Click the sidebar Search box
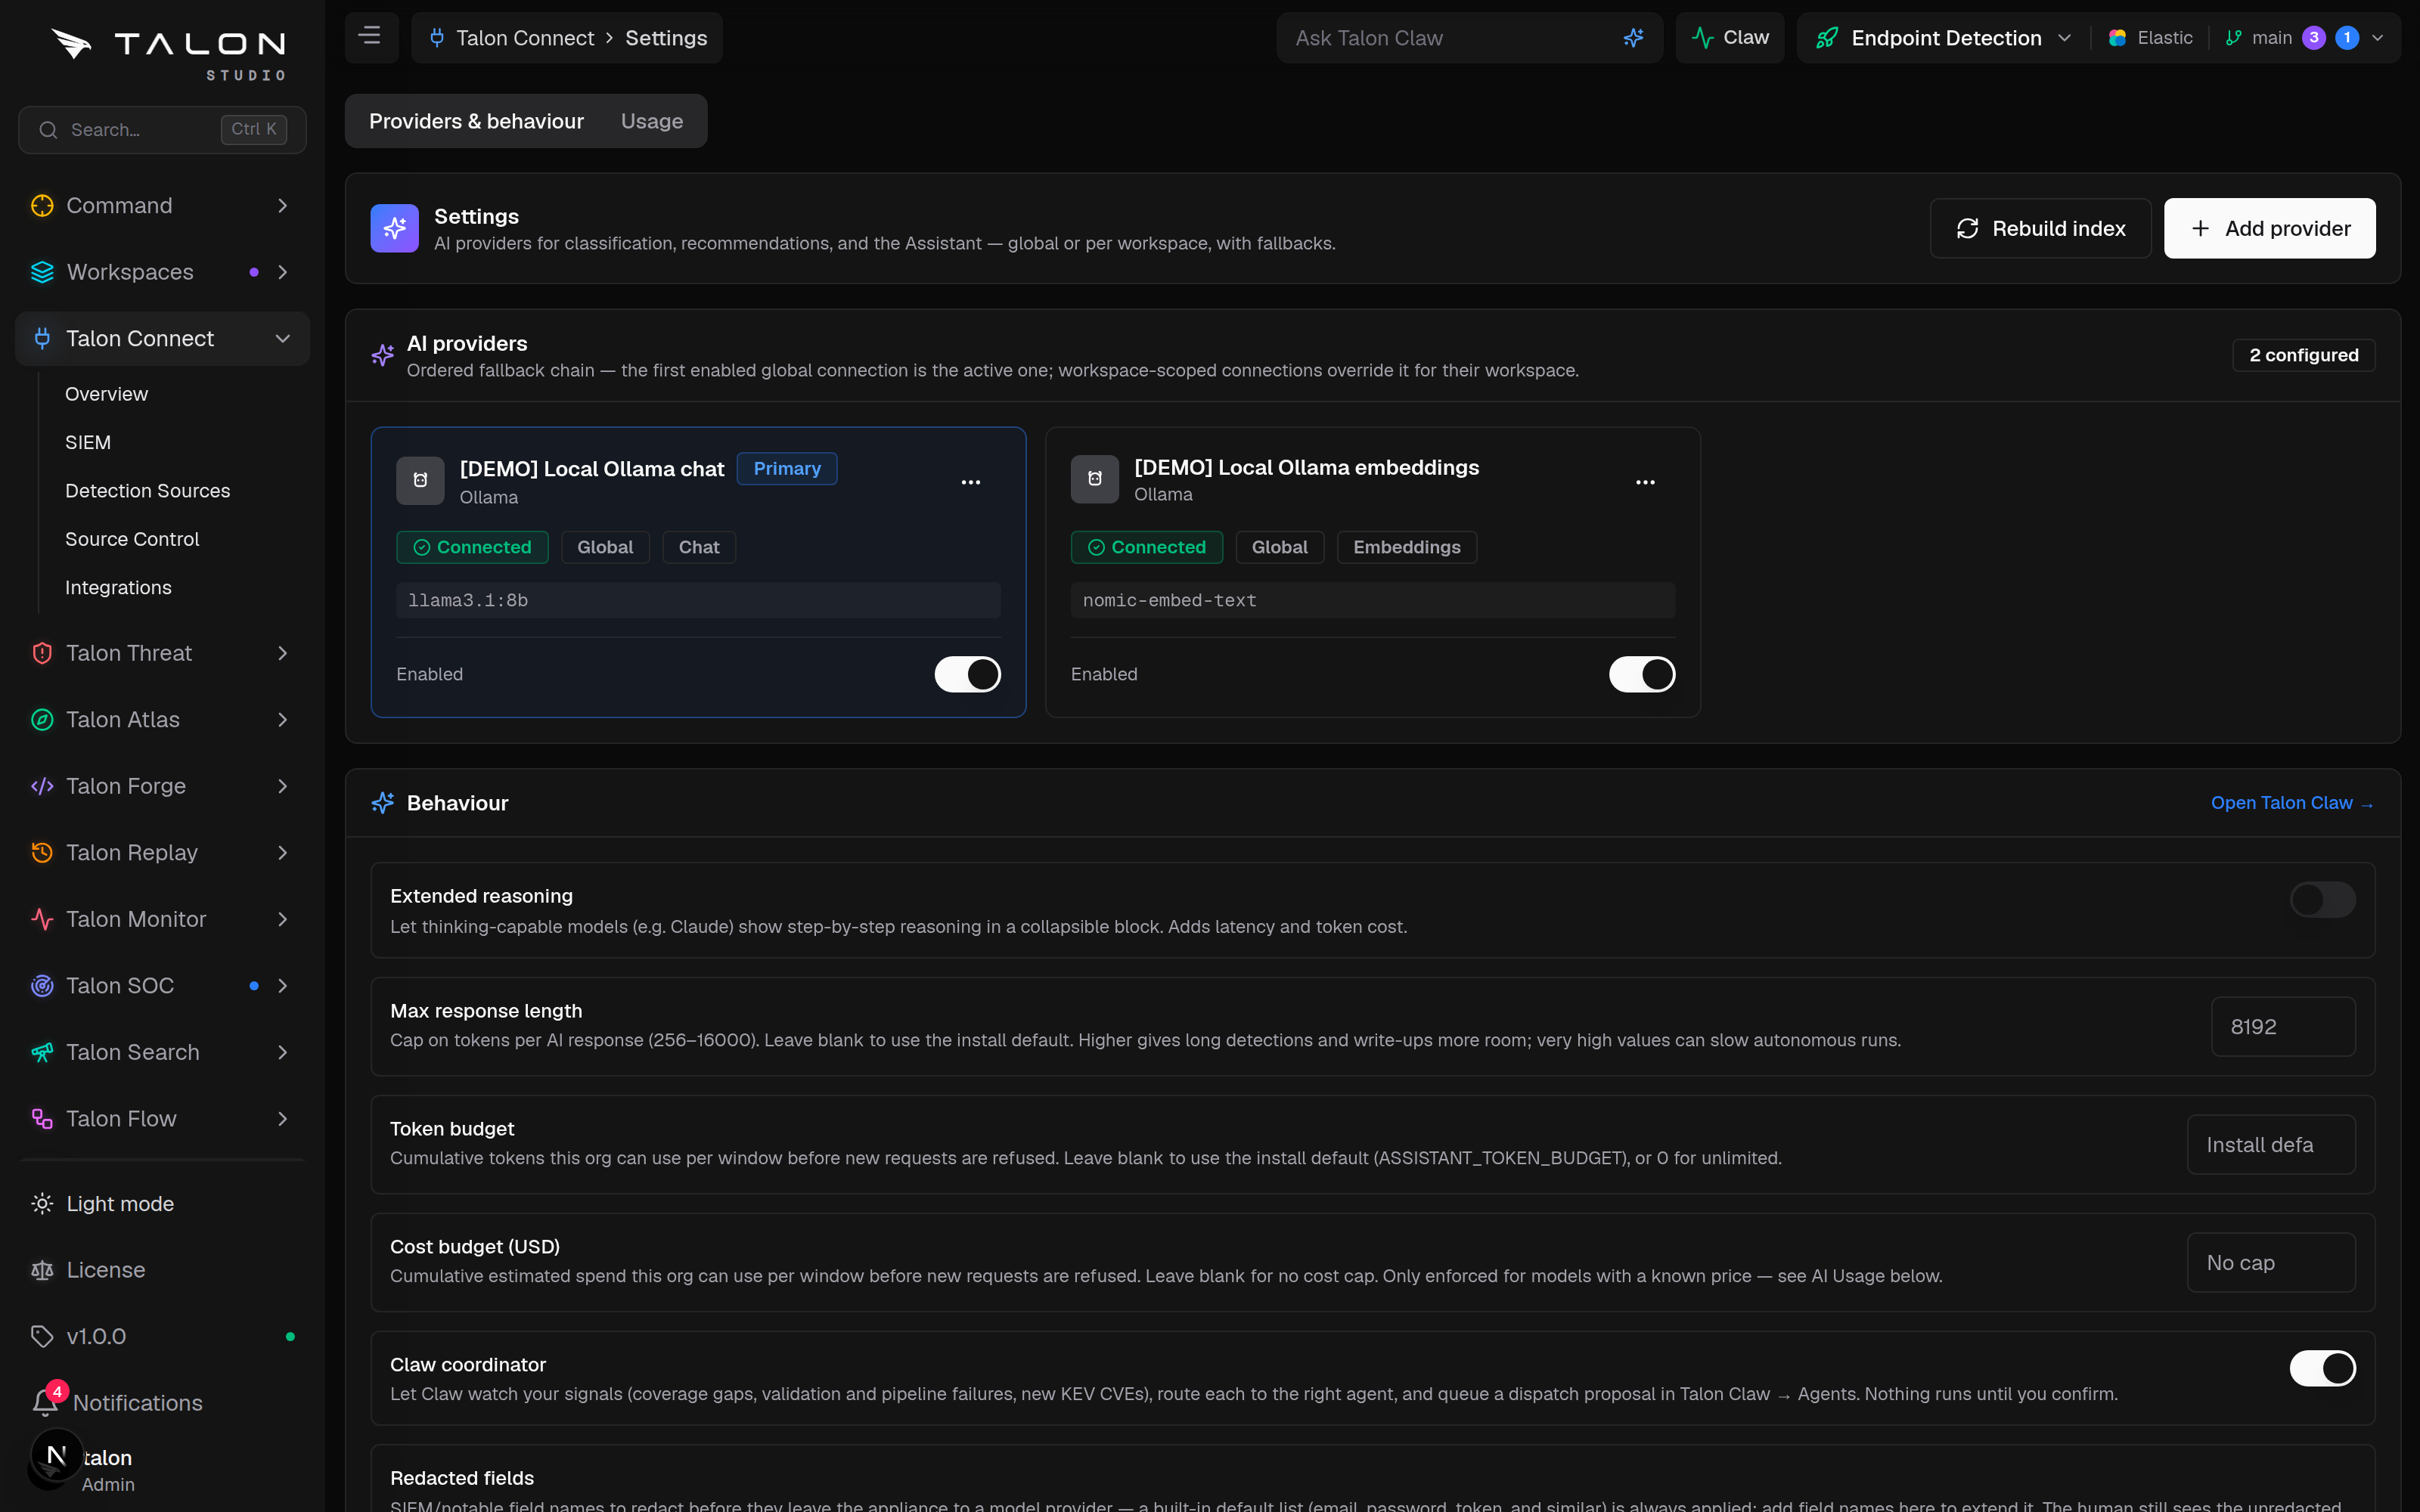This screenshot has width=2420, height=1512. (162, 130)
